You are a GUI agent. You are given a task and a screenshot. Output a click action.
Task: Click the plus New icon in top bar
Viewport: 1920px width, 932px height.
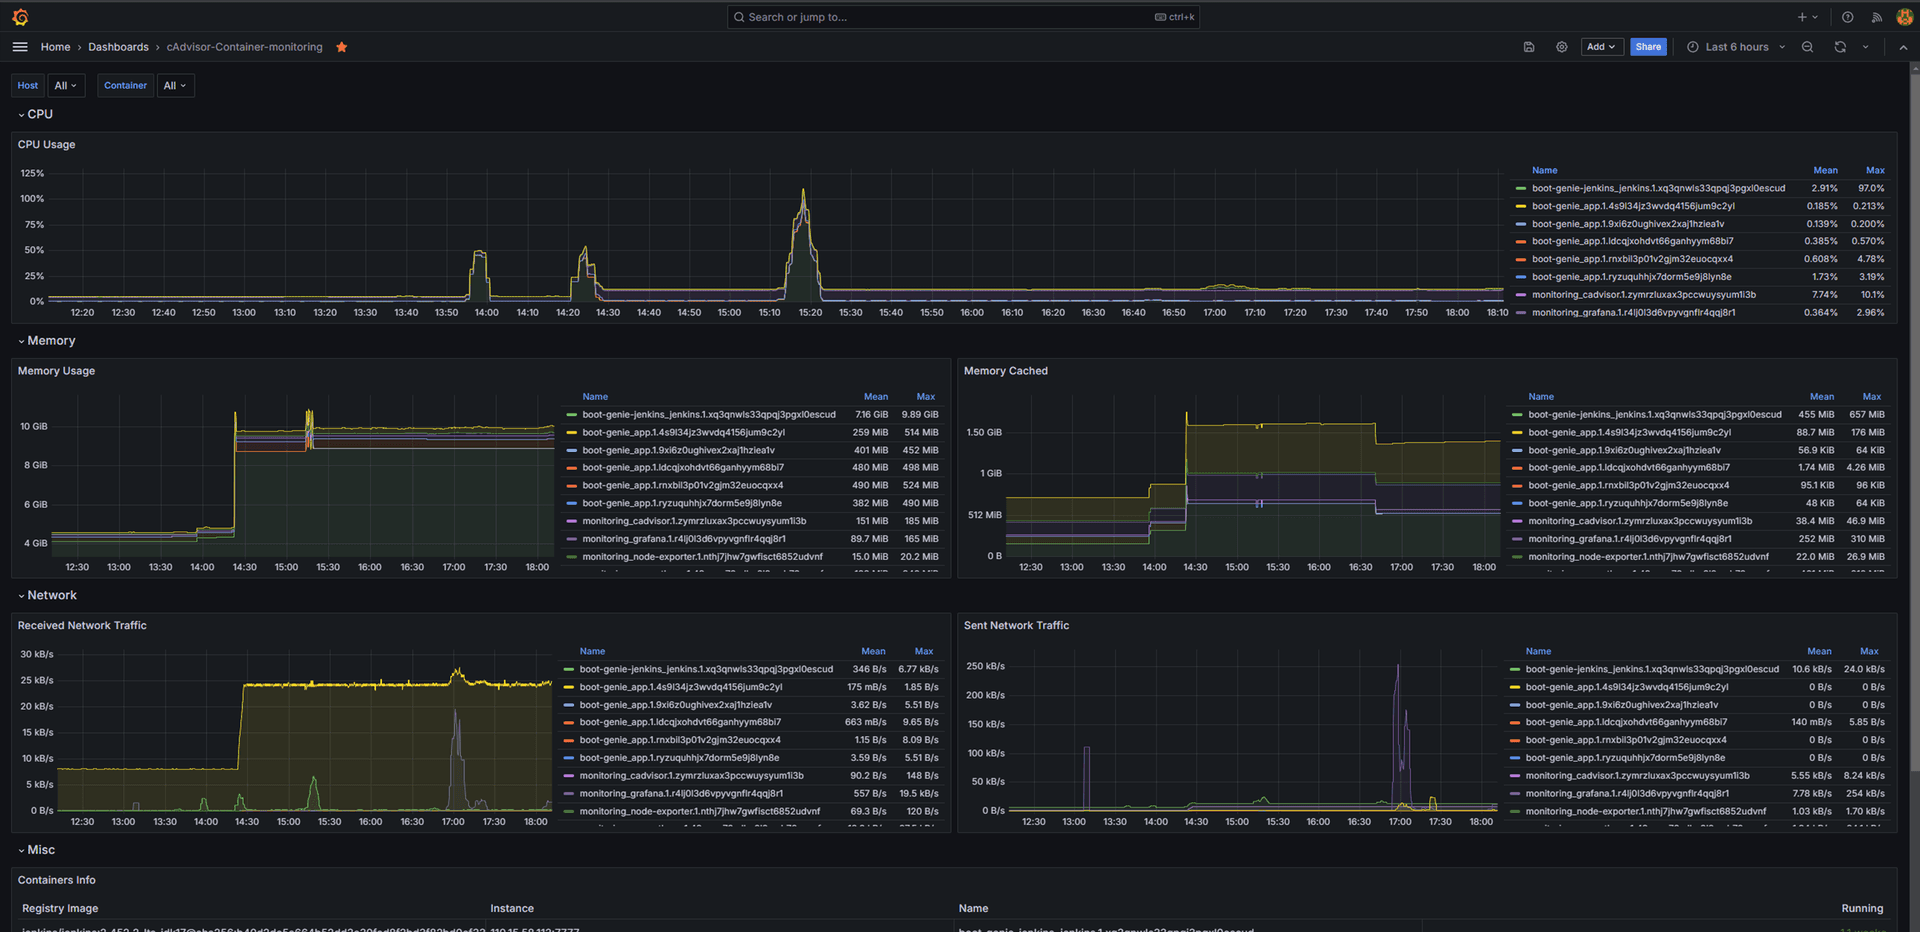coord(1802,17)
